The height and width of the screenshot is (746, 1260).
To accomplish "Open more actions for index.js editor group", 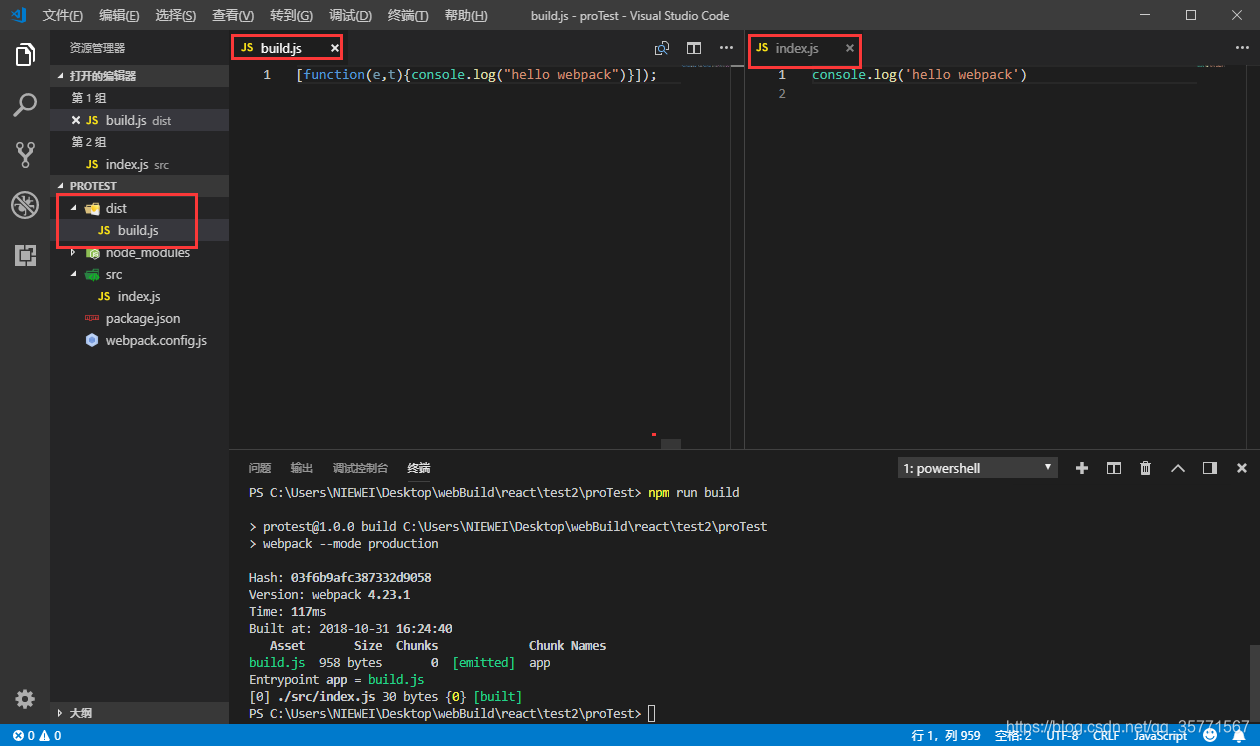I will [x=1243, y=48].
